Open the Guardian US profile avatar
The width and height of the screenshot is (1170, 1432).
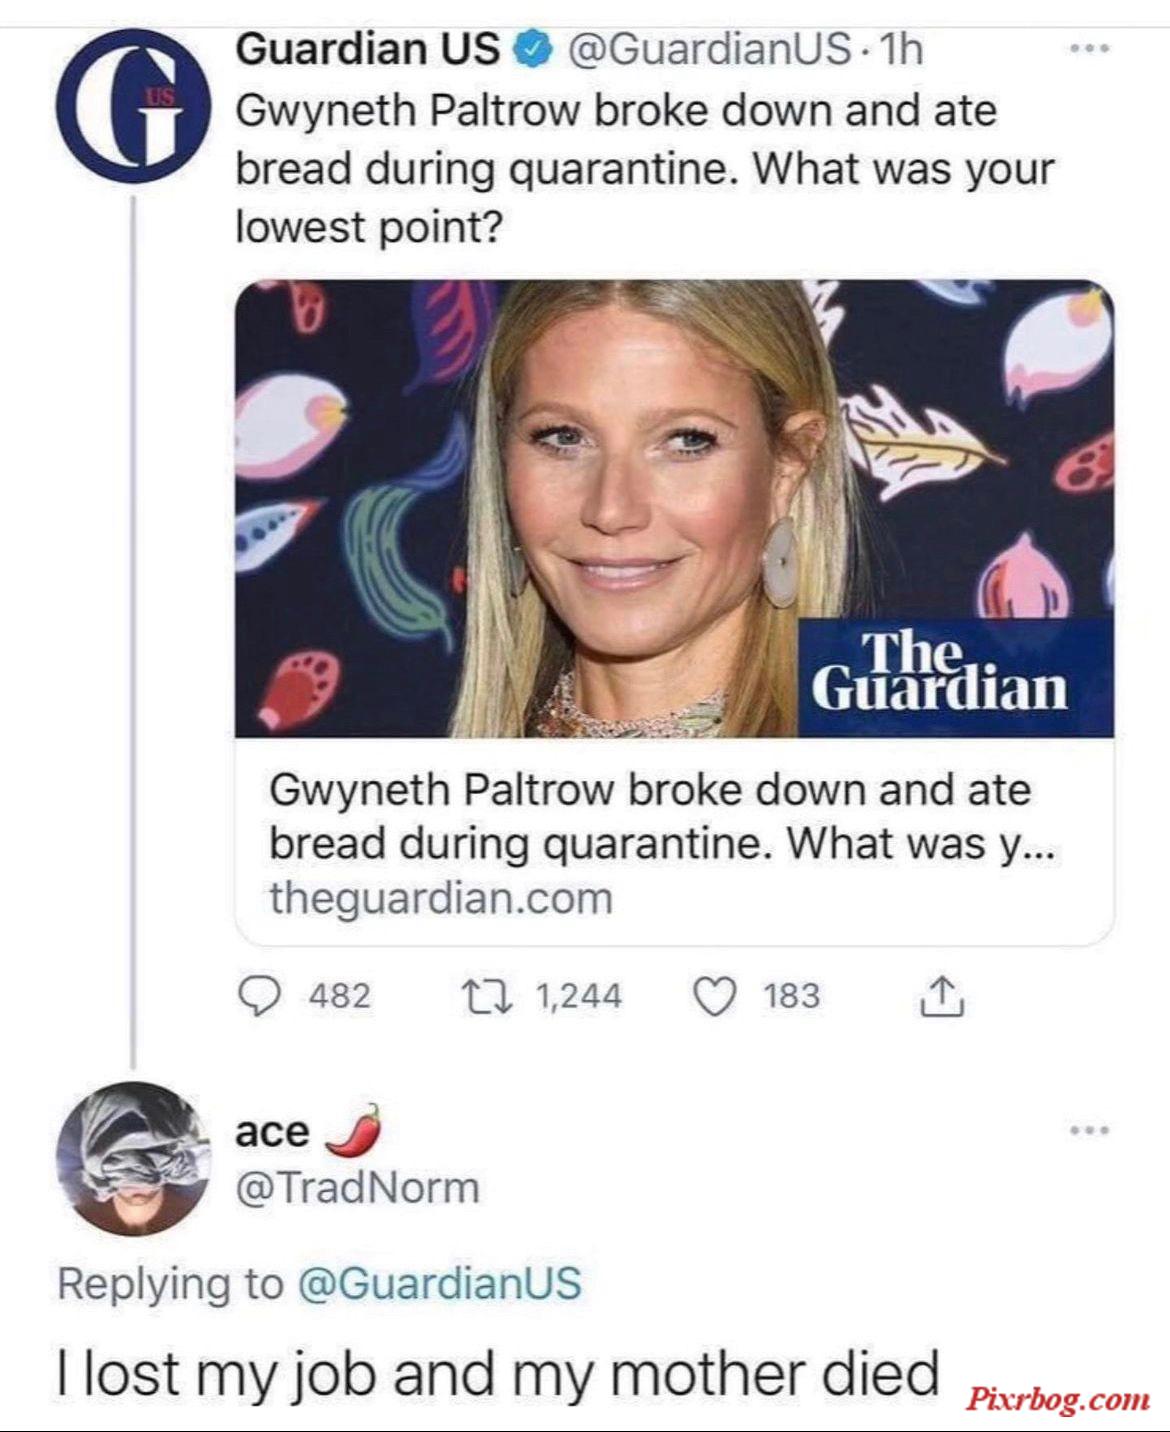[x=133, y=105]
